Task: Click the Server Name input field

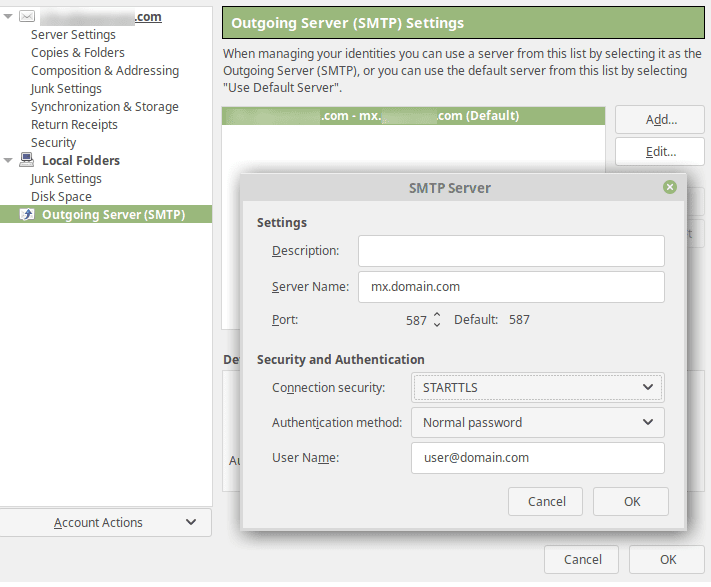Action: click(511, 287)
